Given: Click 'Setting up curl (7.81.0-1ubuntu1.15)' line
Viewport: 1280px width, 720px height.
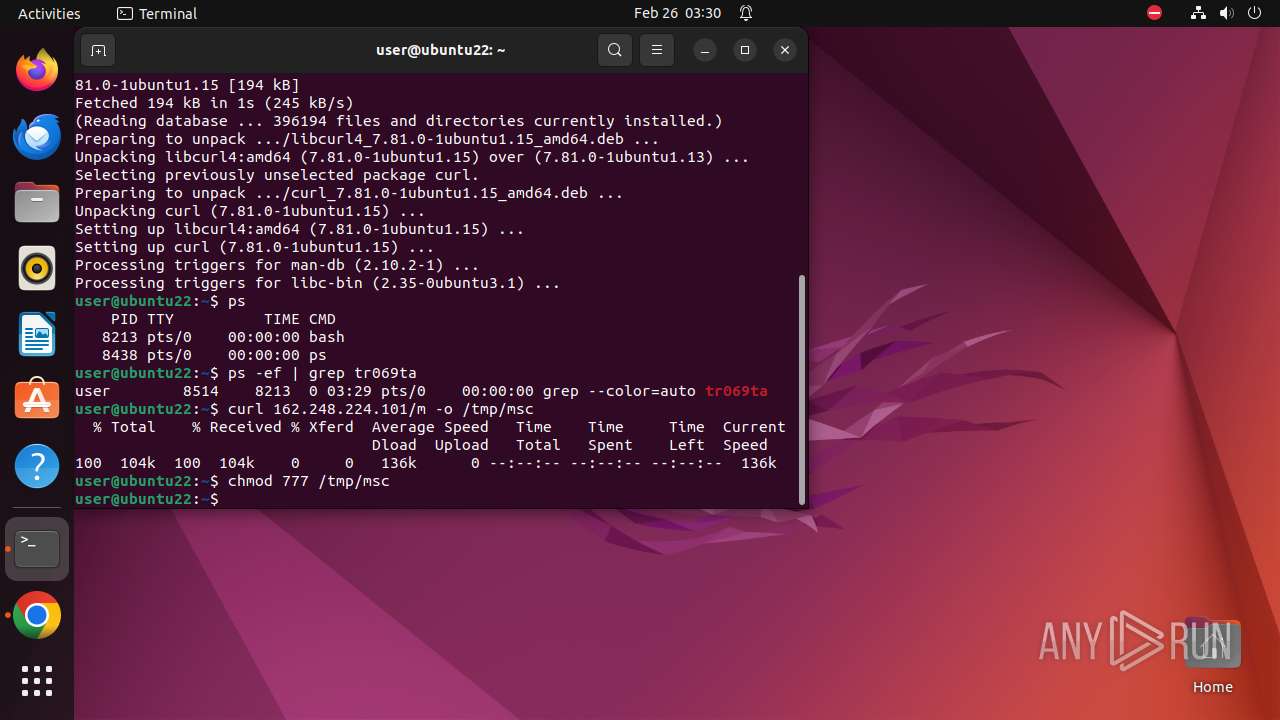Looking at the screenshot, I should tap(254, 247).
